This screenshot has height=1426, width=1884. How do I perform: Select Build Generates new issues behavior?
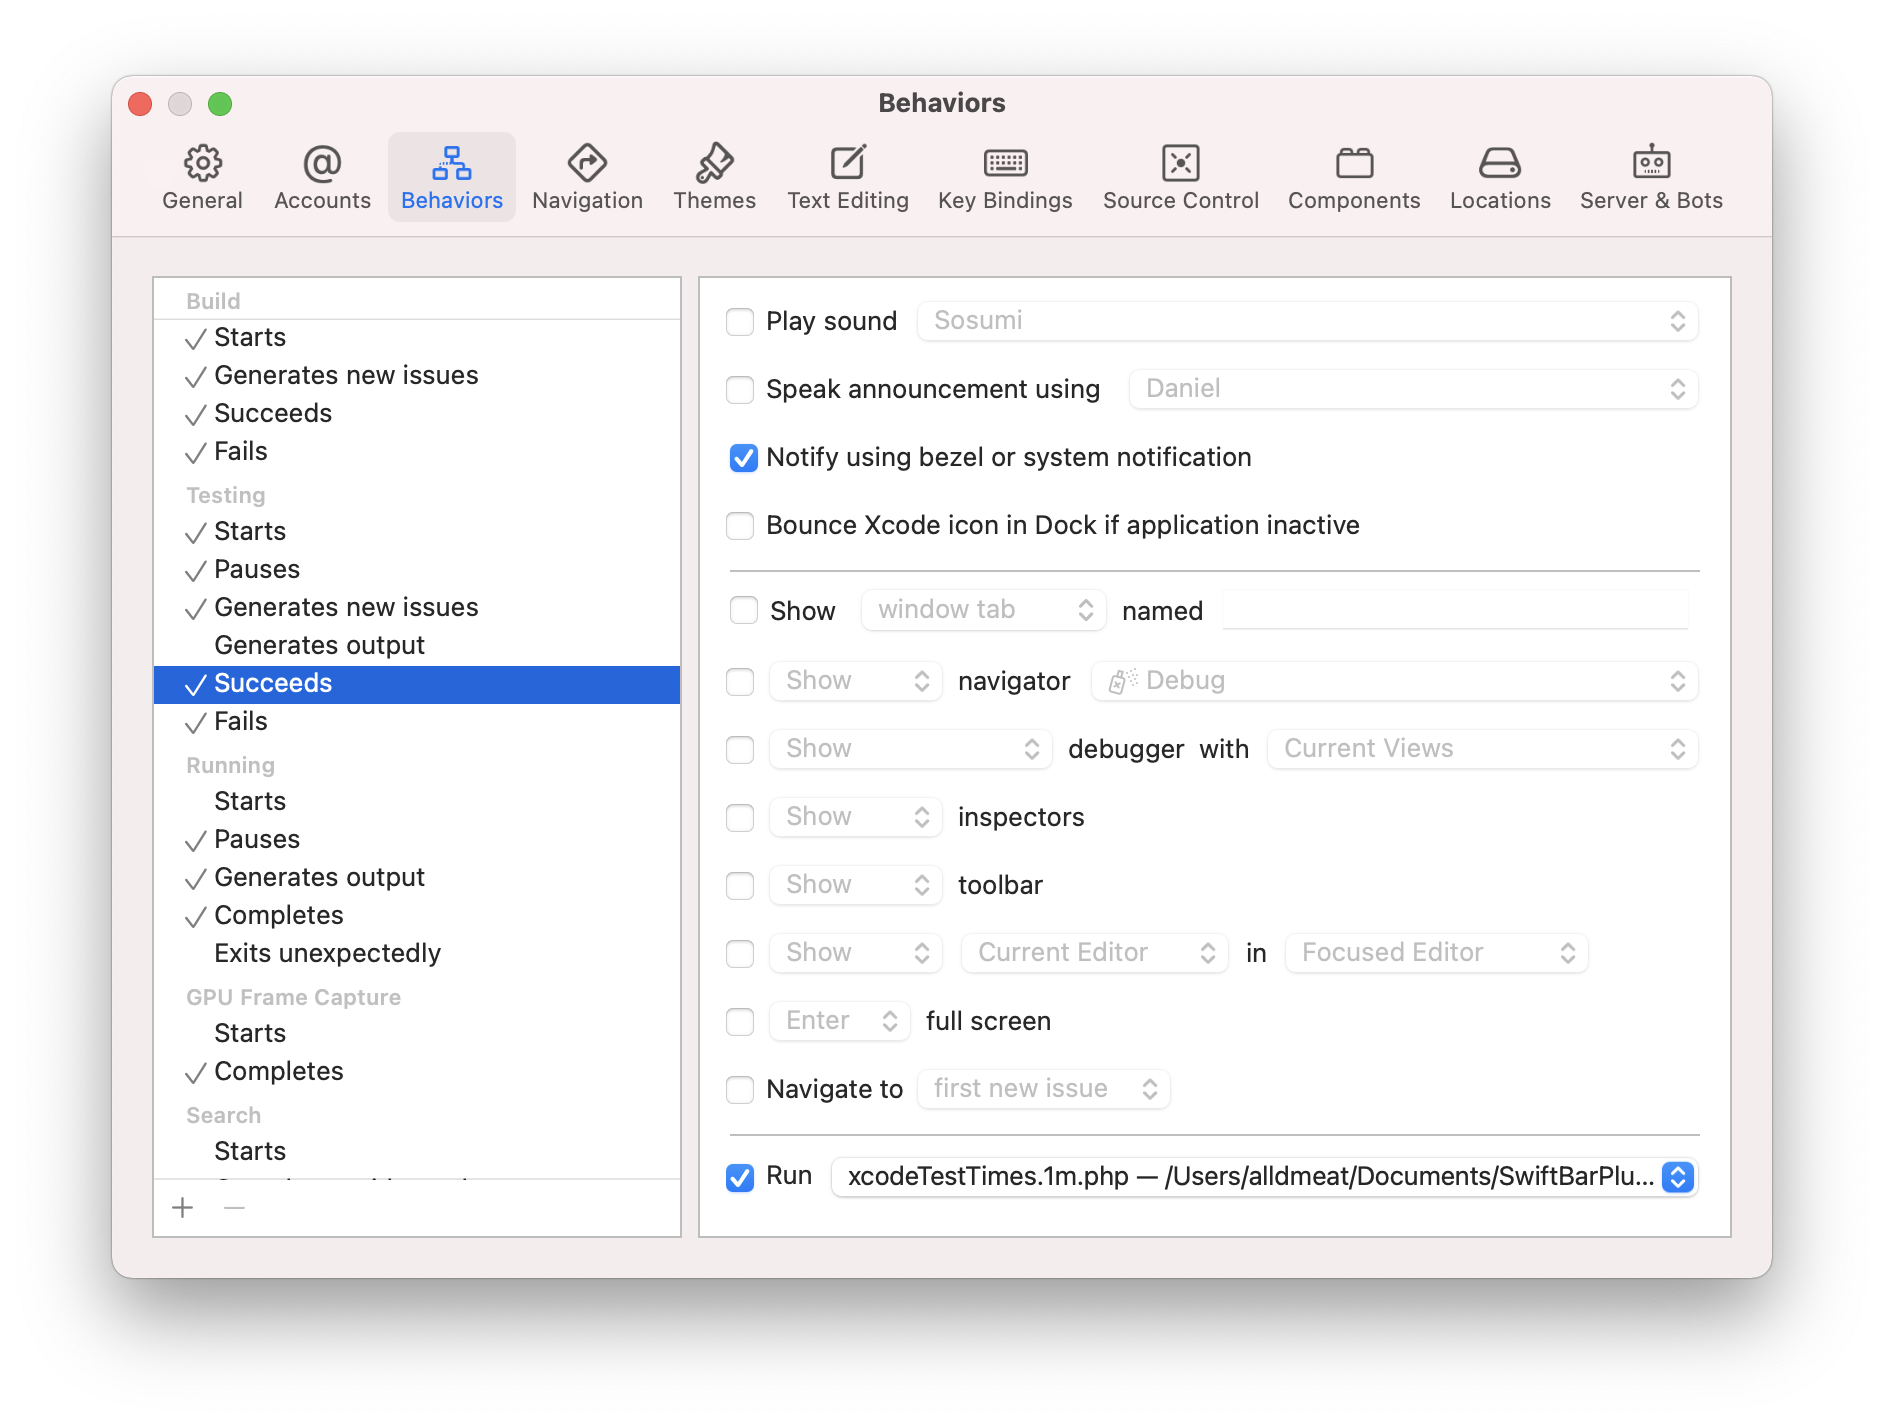(x=417, y=376)
